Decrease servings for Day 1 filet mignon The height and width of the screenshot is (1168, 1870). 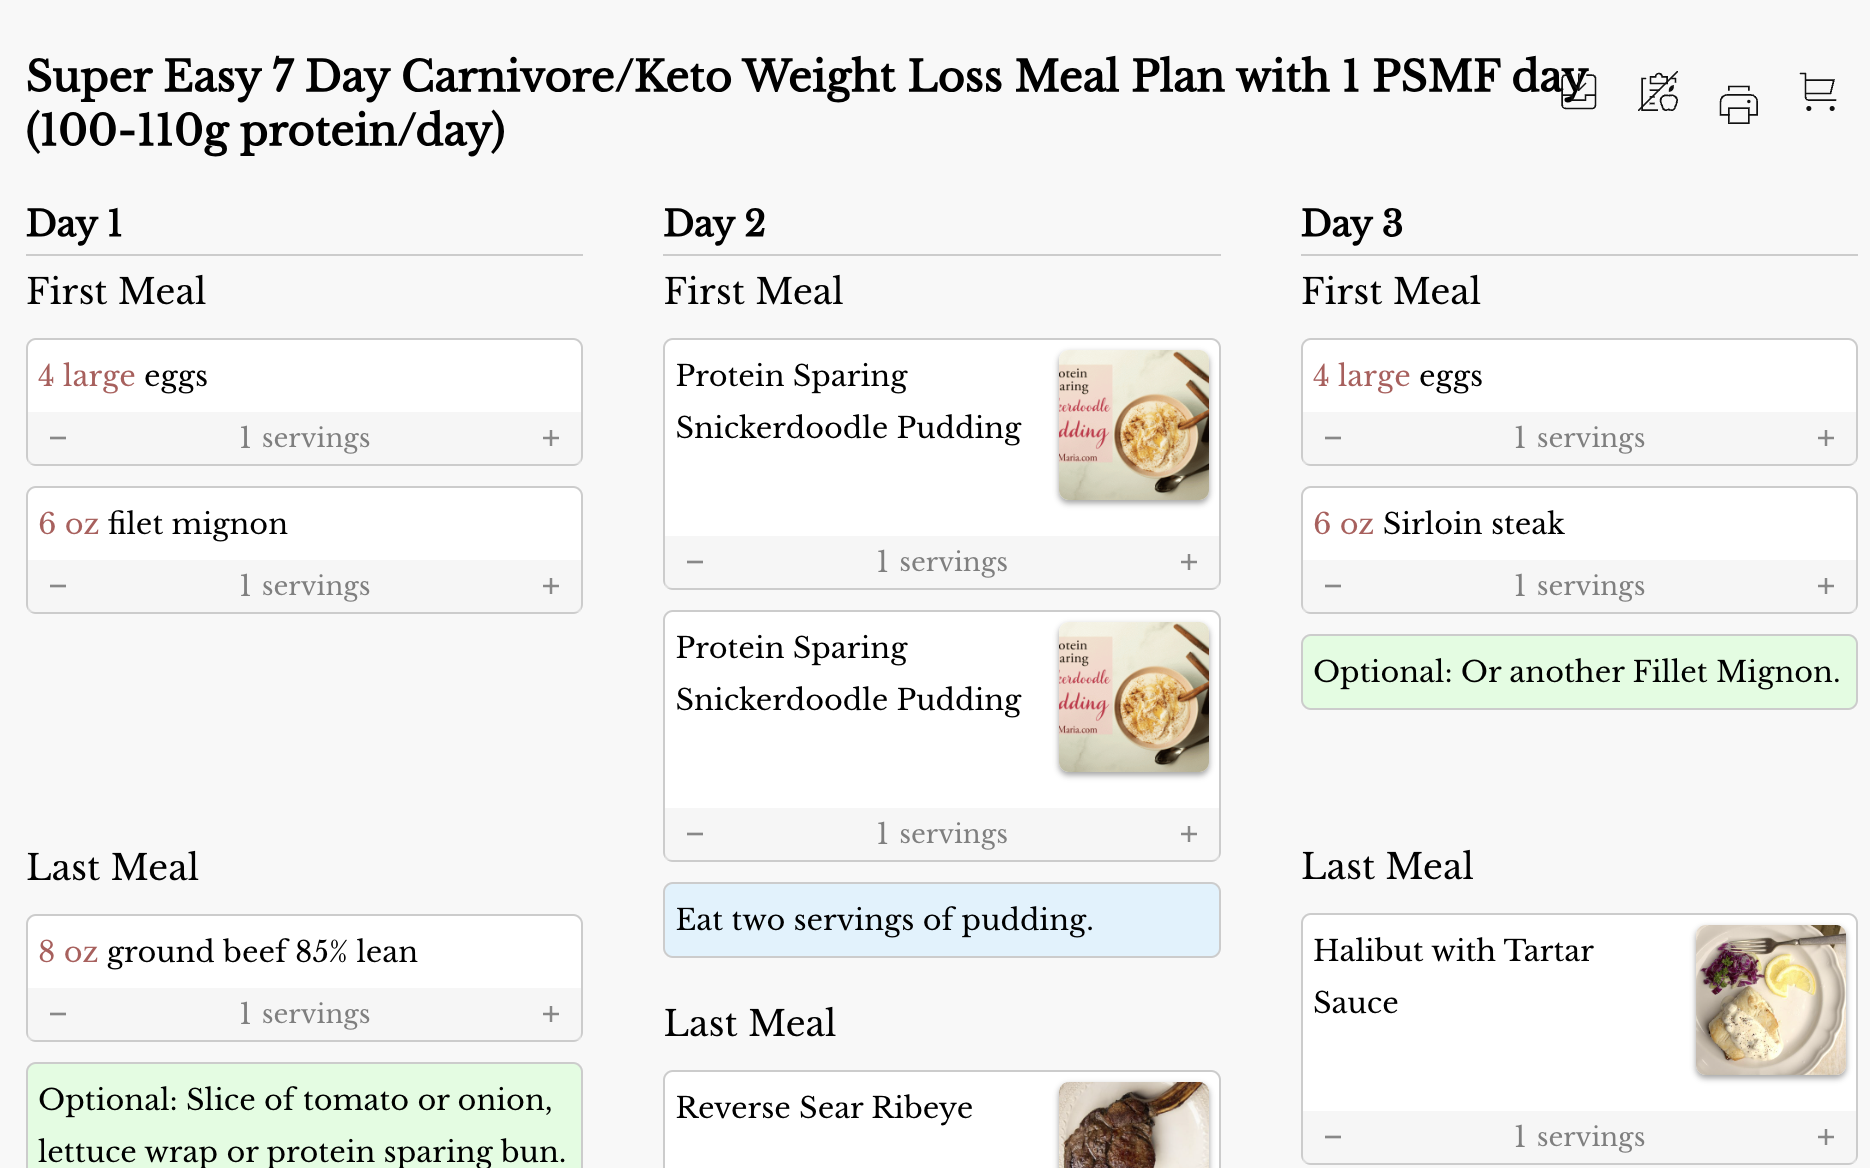click(58, 586)
